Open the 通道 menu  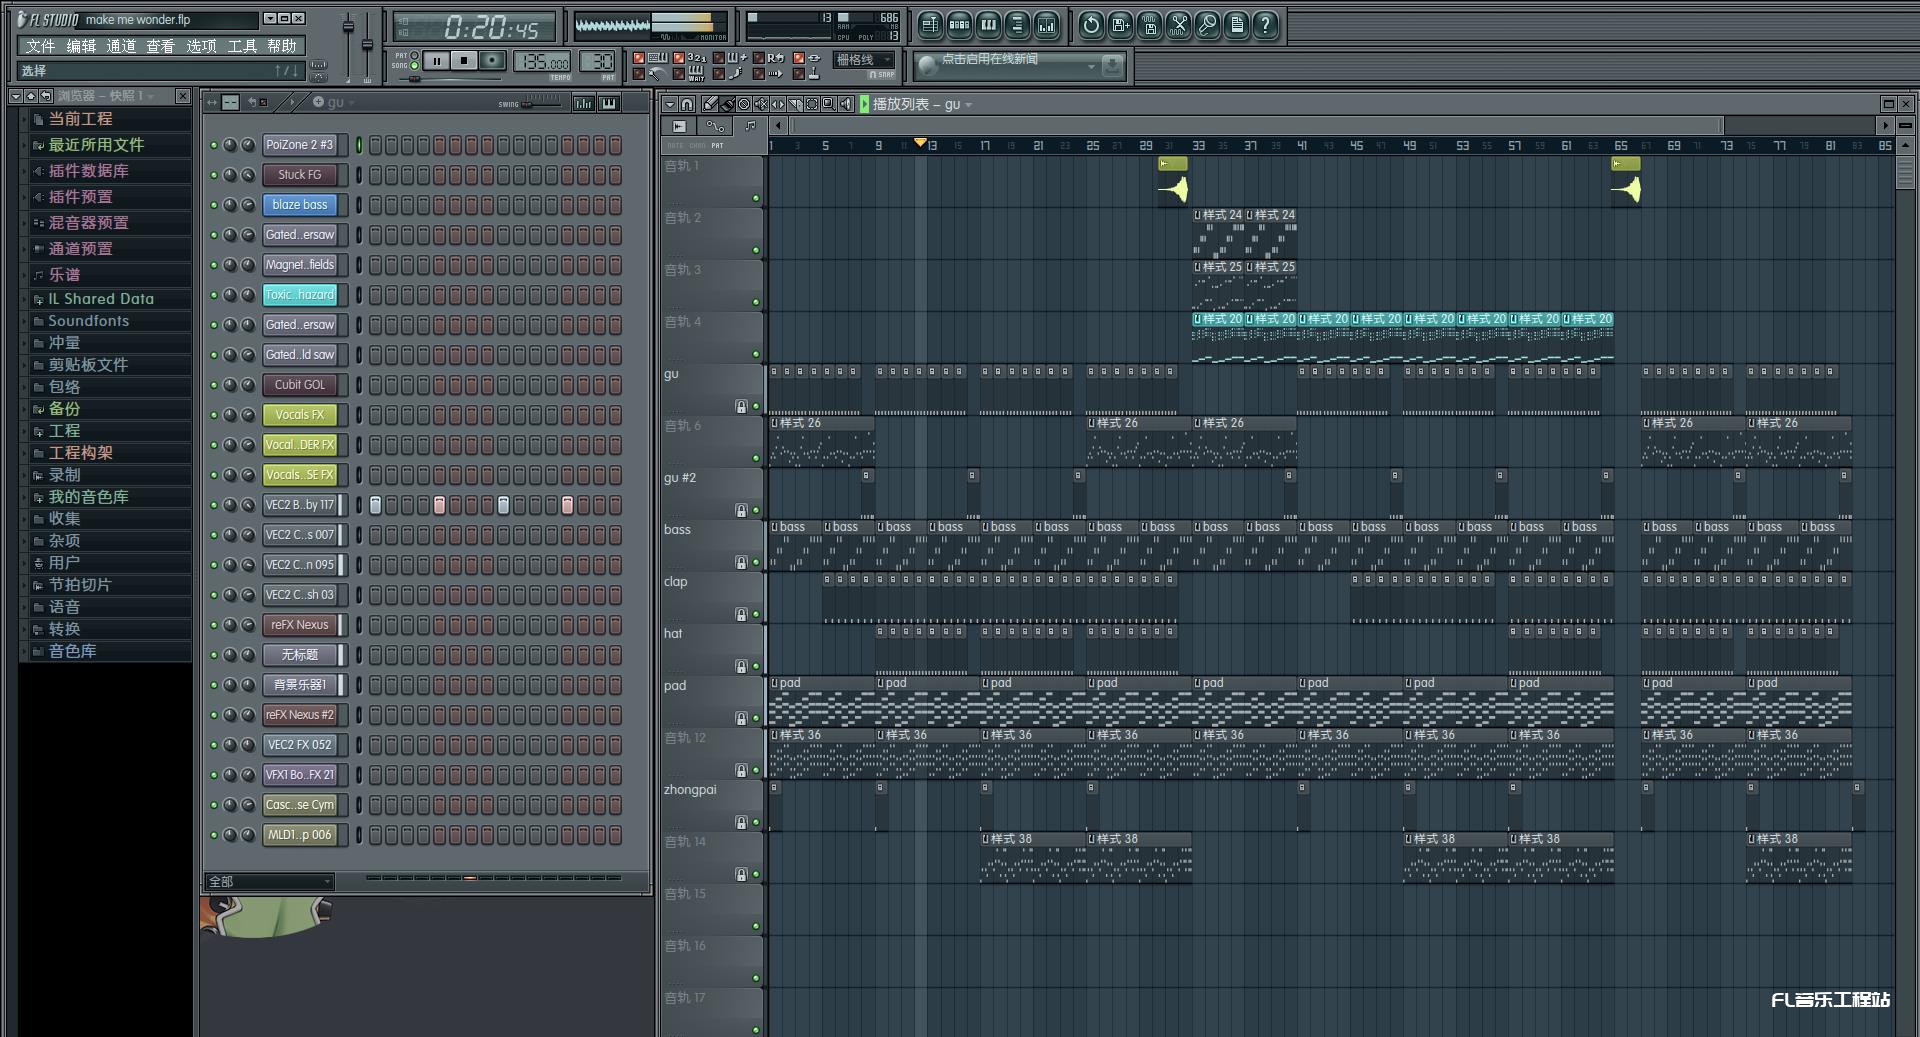pos(121,46)
